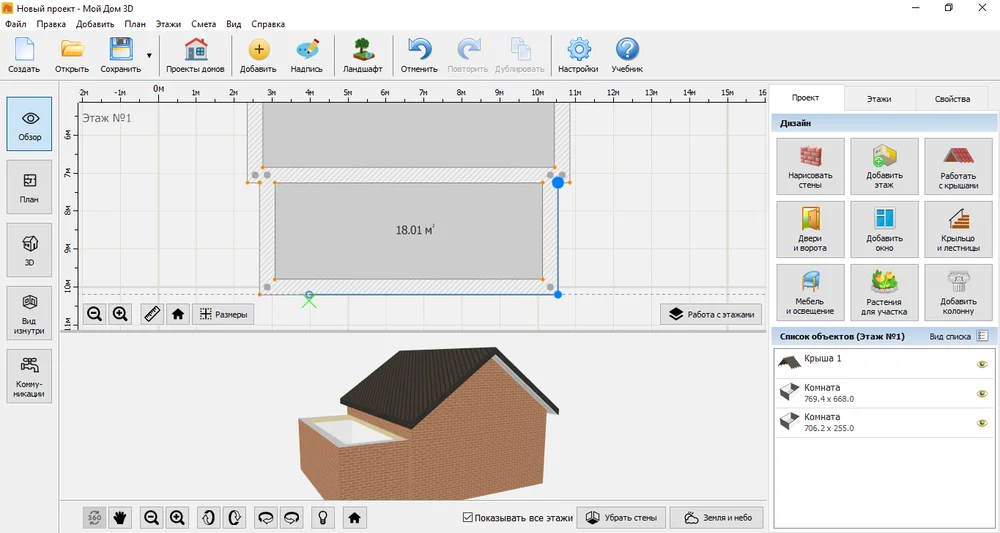Toggle Вид списка list view icon

click(982, 336)
